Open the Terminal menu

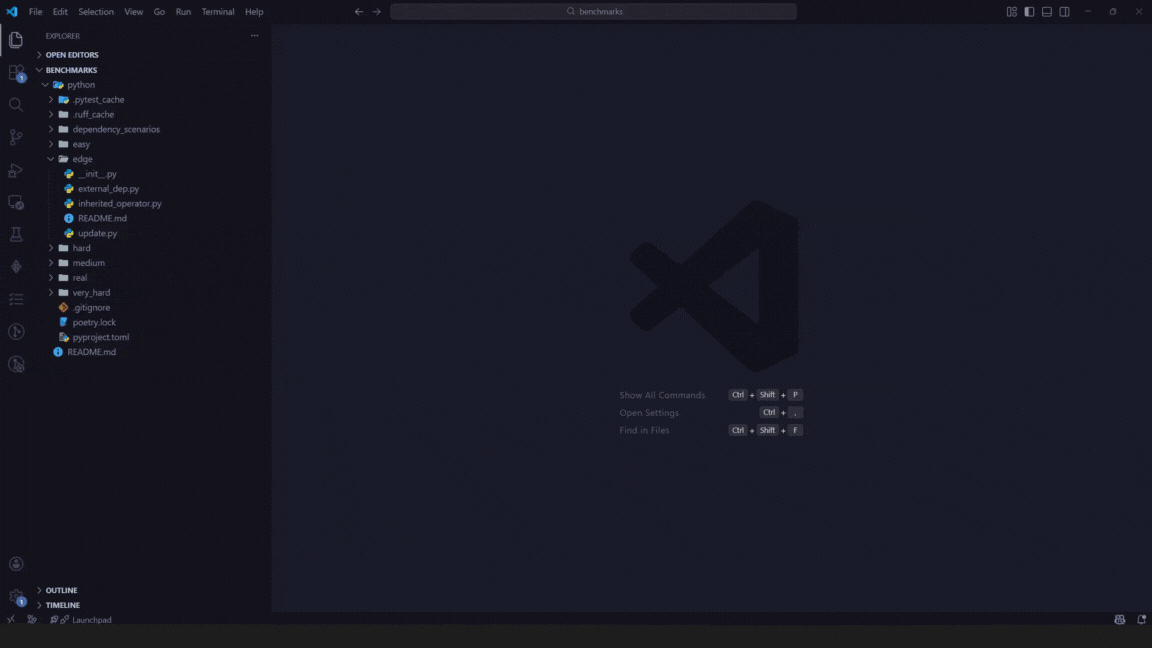point(218,11)
